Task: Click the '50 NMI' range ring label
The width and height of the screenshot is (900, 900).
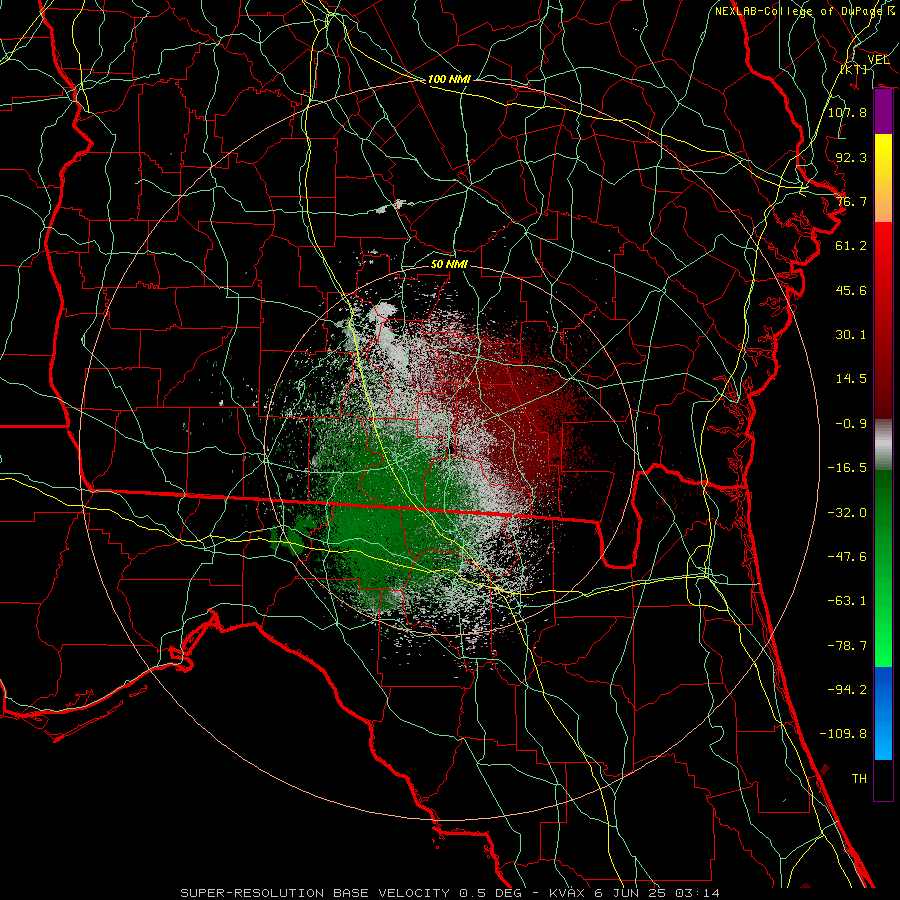Action: pyautogui.click(x=449, y=264)
